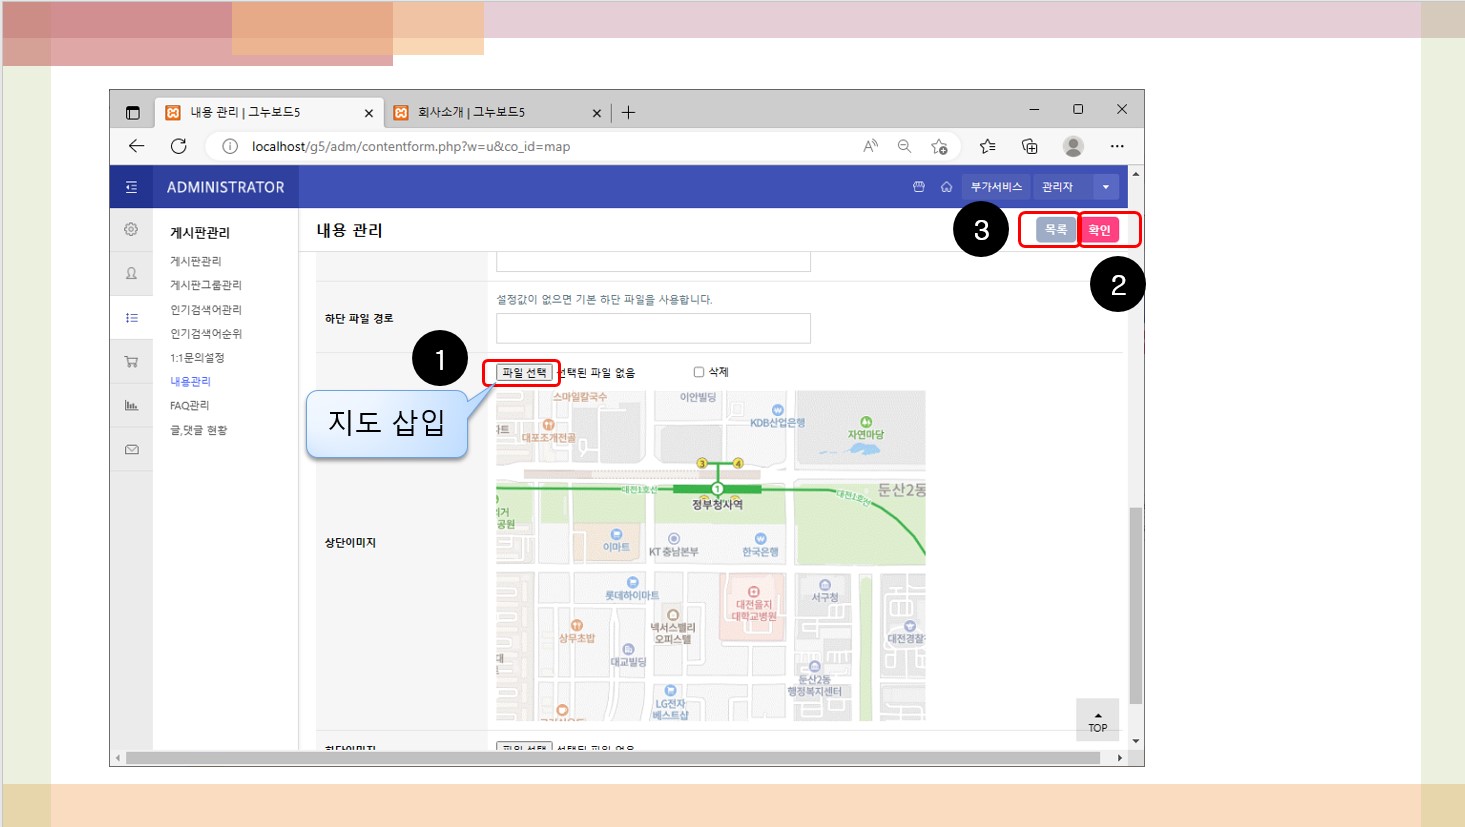Open a new tab with the plus icon
1465x827 pixels.
[x=628, y=112]
